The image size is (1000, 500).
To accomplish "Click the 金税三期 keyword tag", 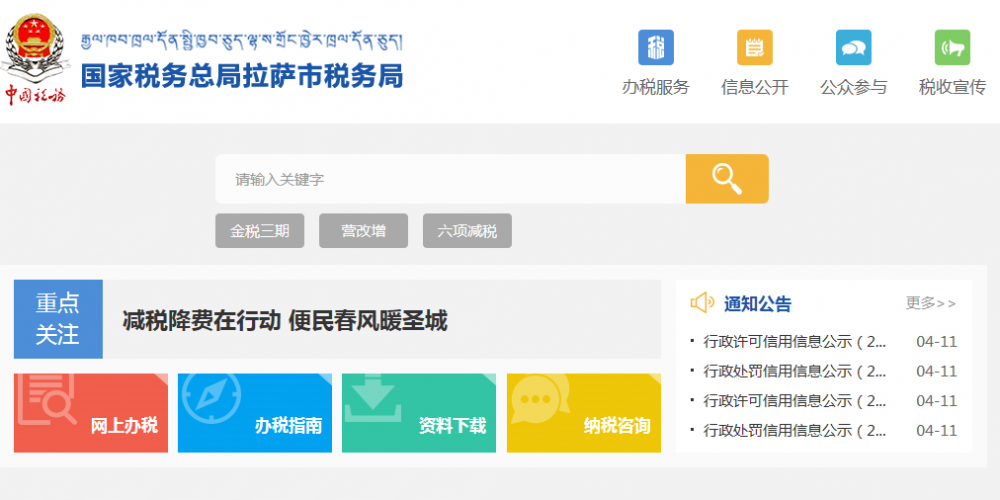I will (x=259, y=231).
